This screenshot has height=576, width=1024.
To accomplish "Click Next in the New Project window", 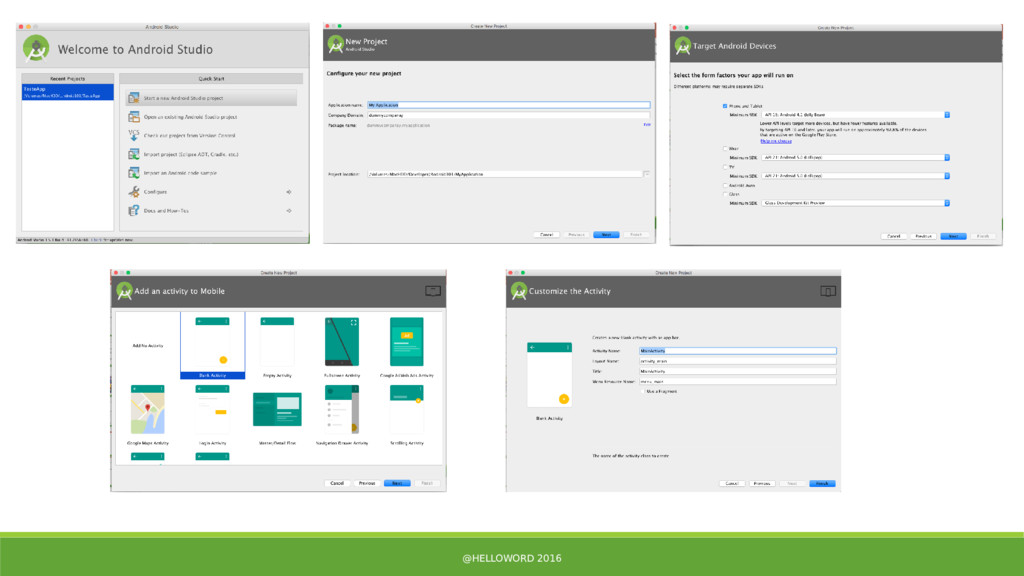I will tap(606, 234).
